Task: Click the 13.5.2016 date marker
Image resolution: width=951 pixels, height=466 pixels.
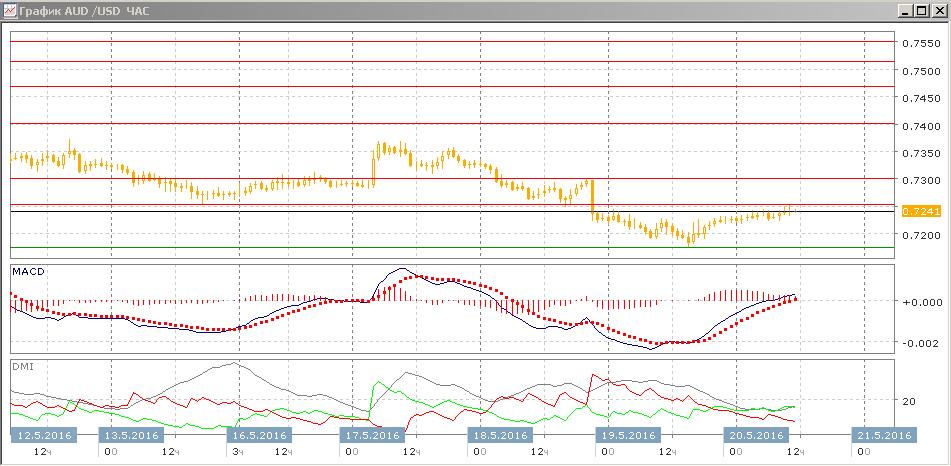Action: point(132,435)
